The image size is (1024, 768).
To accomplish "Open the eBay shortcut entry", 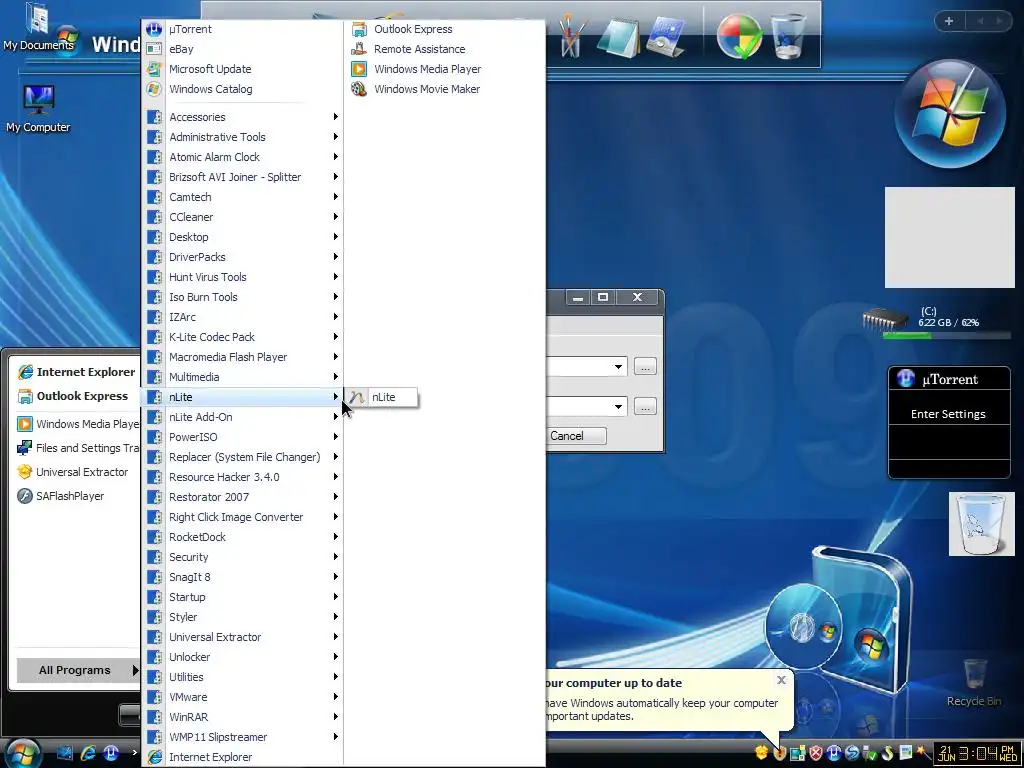I will click(x=242, y=49).
